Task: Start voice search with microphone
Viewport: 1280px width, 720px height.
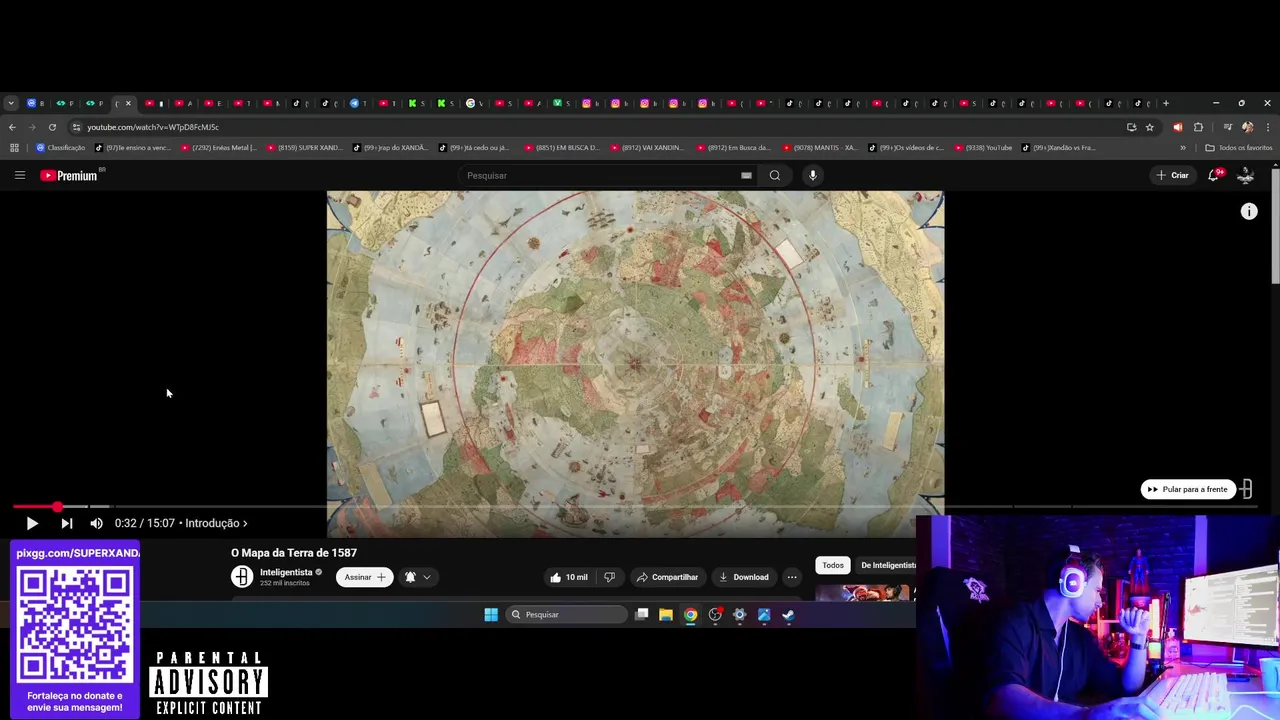Action: [x=813, y=175]
